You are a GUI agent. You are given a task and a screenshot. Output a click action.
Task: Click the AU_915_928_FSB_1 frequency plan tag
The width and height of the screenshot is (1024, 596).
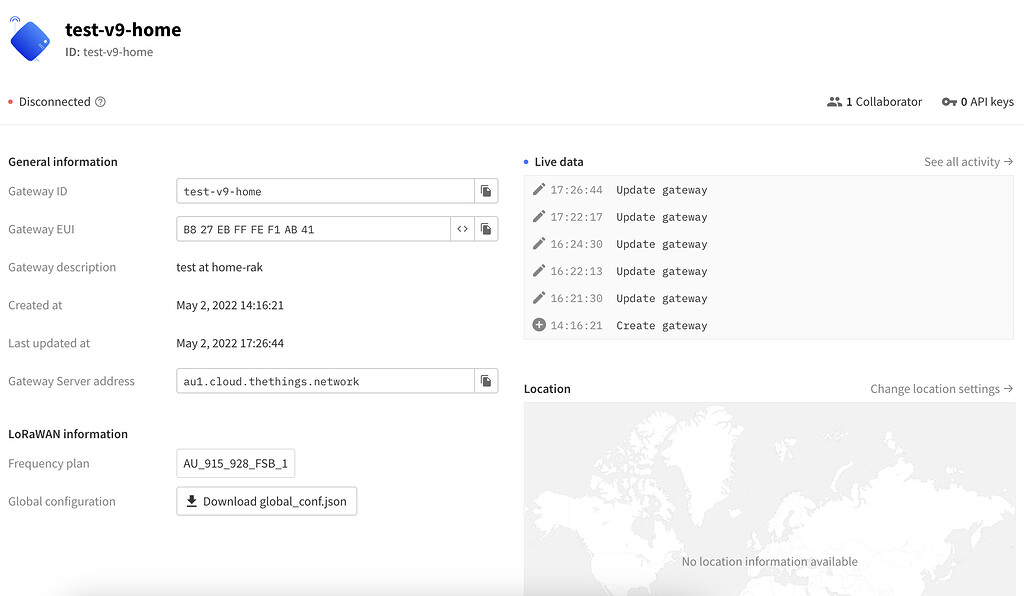[x=236, y=464]
